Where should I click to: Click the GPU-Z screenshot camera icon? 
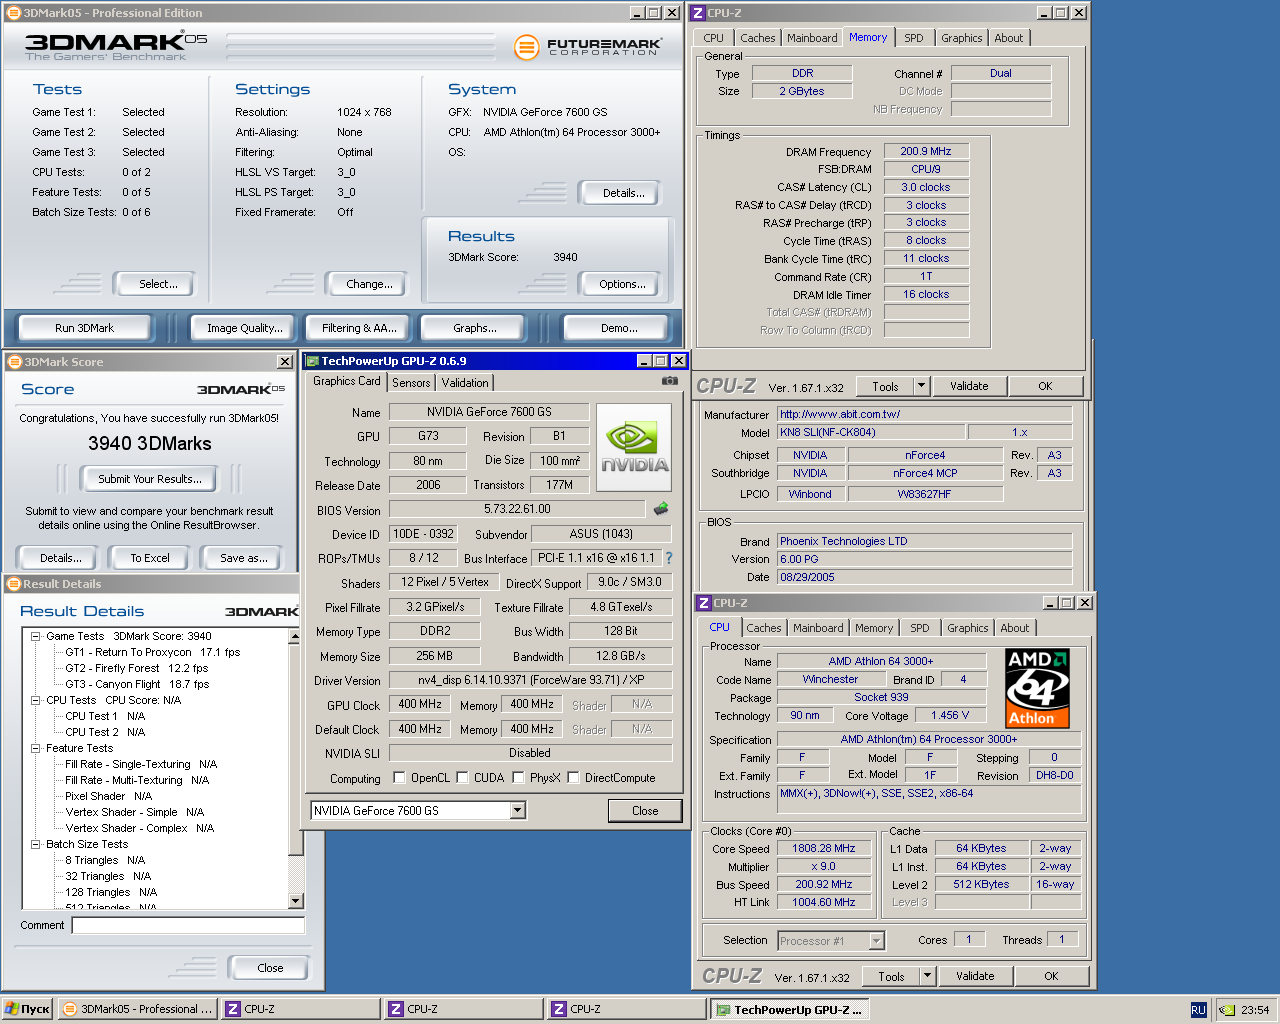670,381
